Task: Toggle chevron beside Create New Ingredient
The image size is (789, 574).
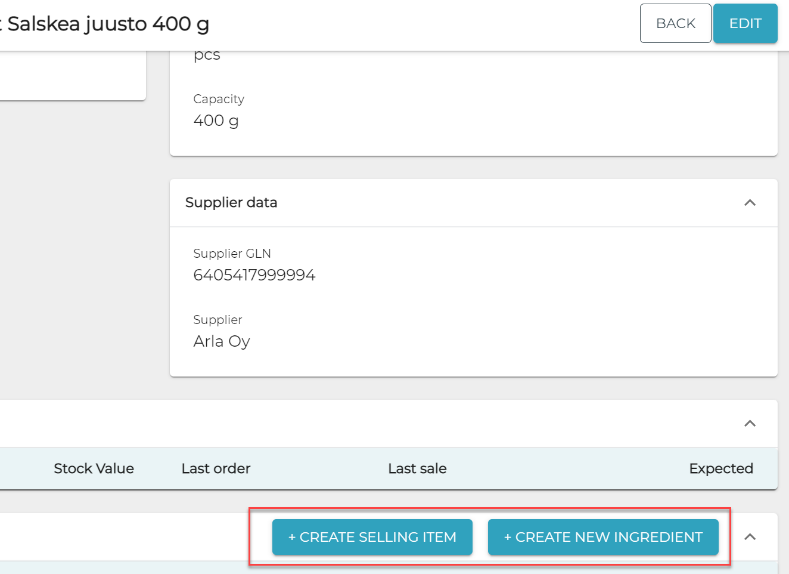Action: [x=749, y=537]
